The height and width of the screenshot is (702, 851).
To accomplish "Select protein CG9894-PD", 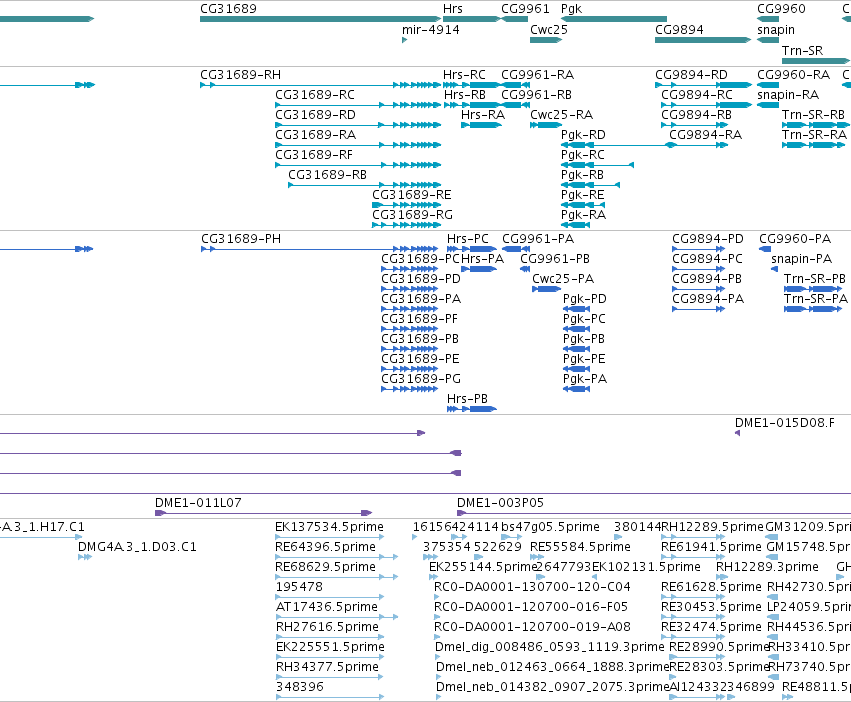I will pyautogui.click(x=698, y=249).
